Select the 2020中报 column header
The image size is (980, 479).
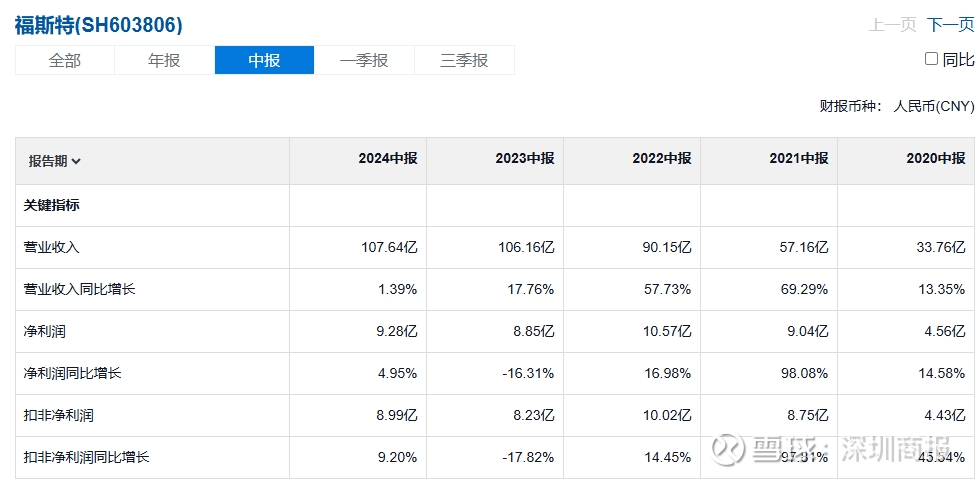[936, 158]
